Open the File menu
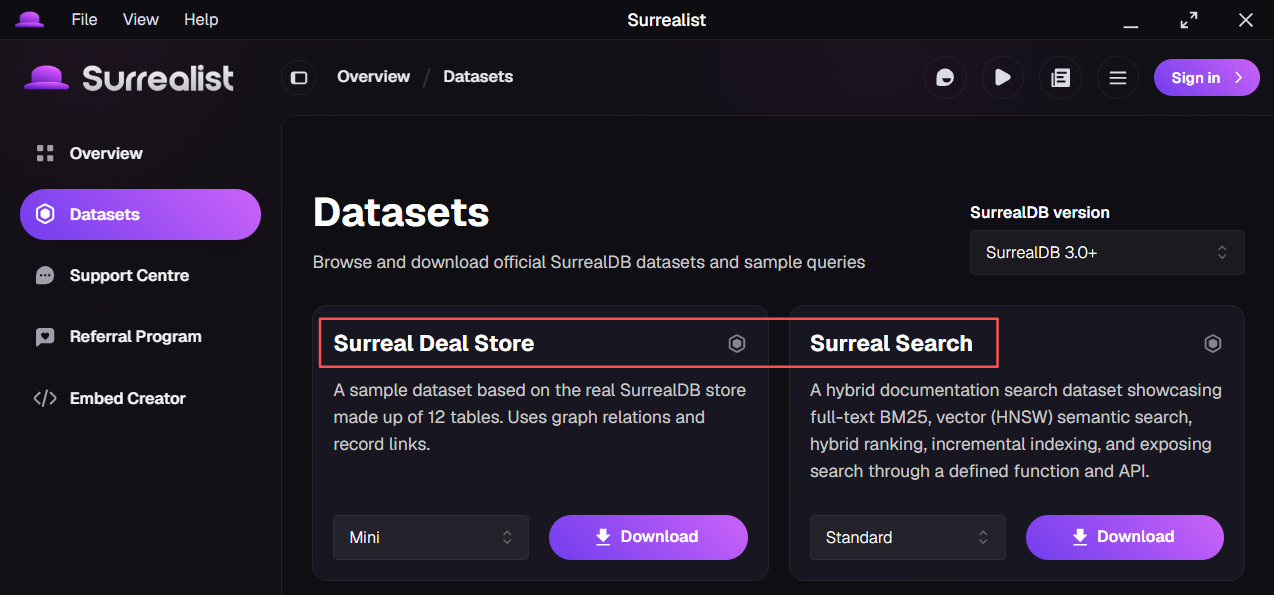The height and width of the screenshot is (595, 1274). pos(84,20)
